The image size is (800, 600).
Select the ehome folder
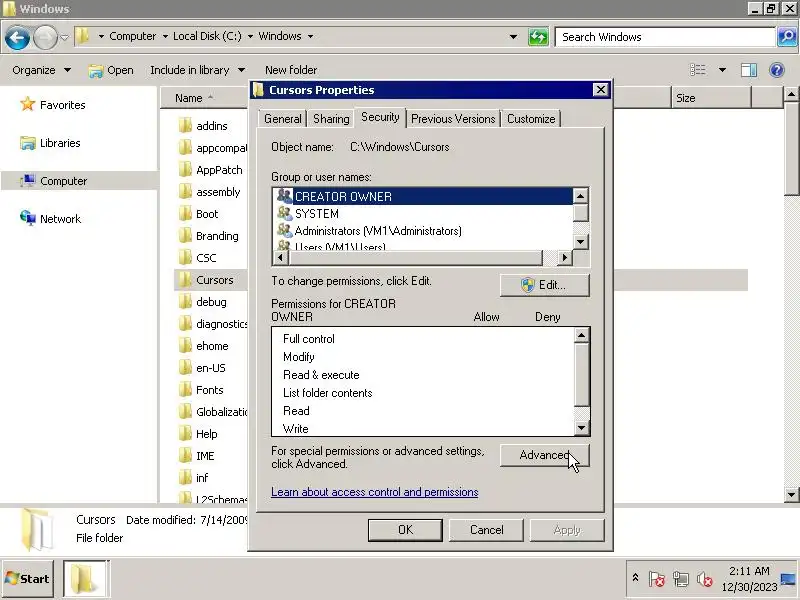tap(204, 346)
